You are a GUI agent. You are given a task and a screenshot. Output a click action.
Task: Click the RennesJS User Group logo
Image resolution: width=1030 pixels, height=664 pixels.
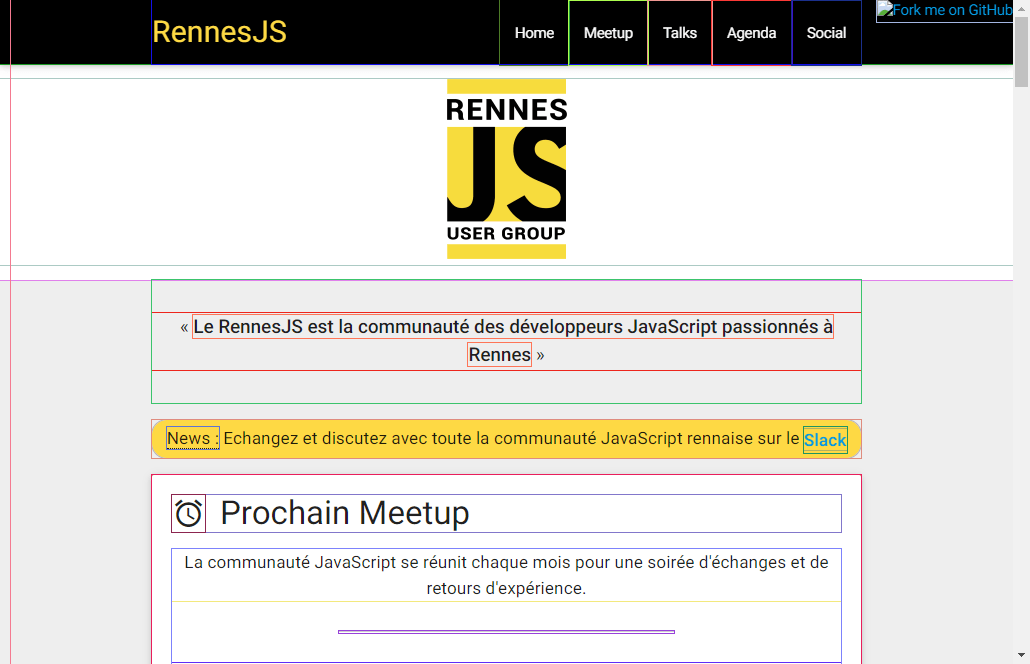(506, 169)
